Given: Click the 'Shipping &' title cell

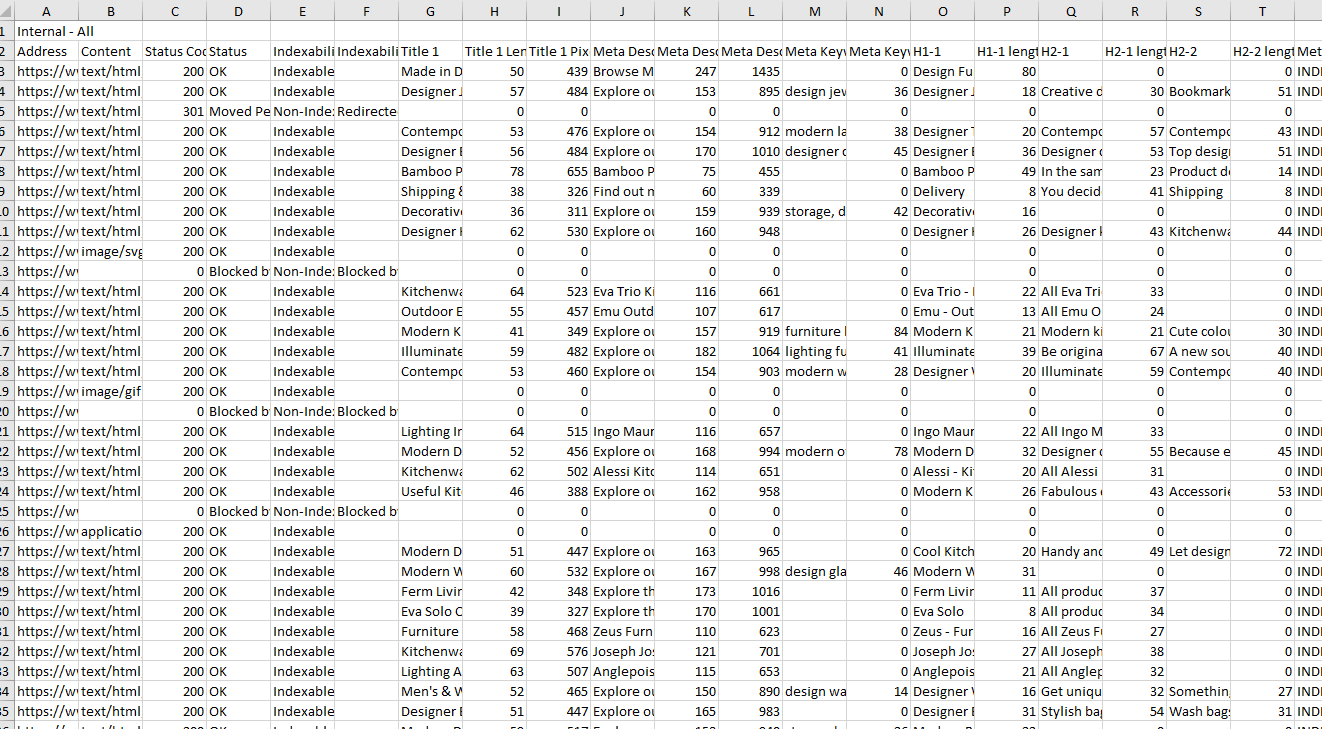Looking at the screenshot, I should pyautogui.click(x=430, y=191).
